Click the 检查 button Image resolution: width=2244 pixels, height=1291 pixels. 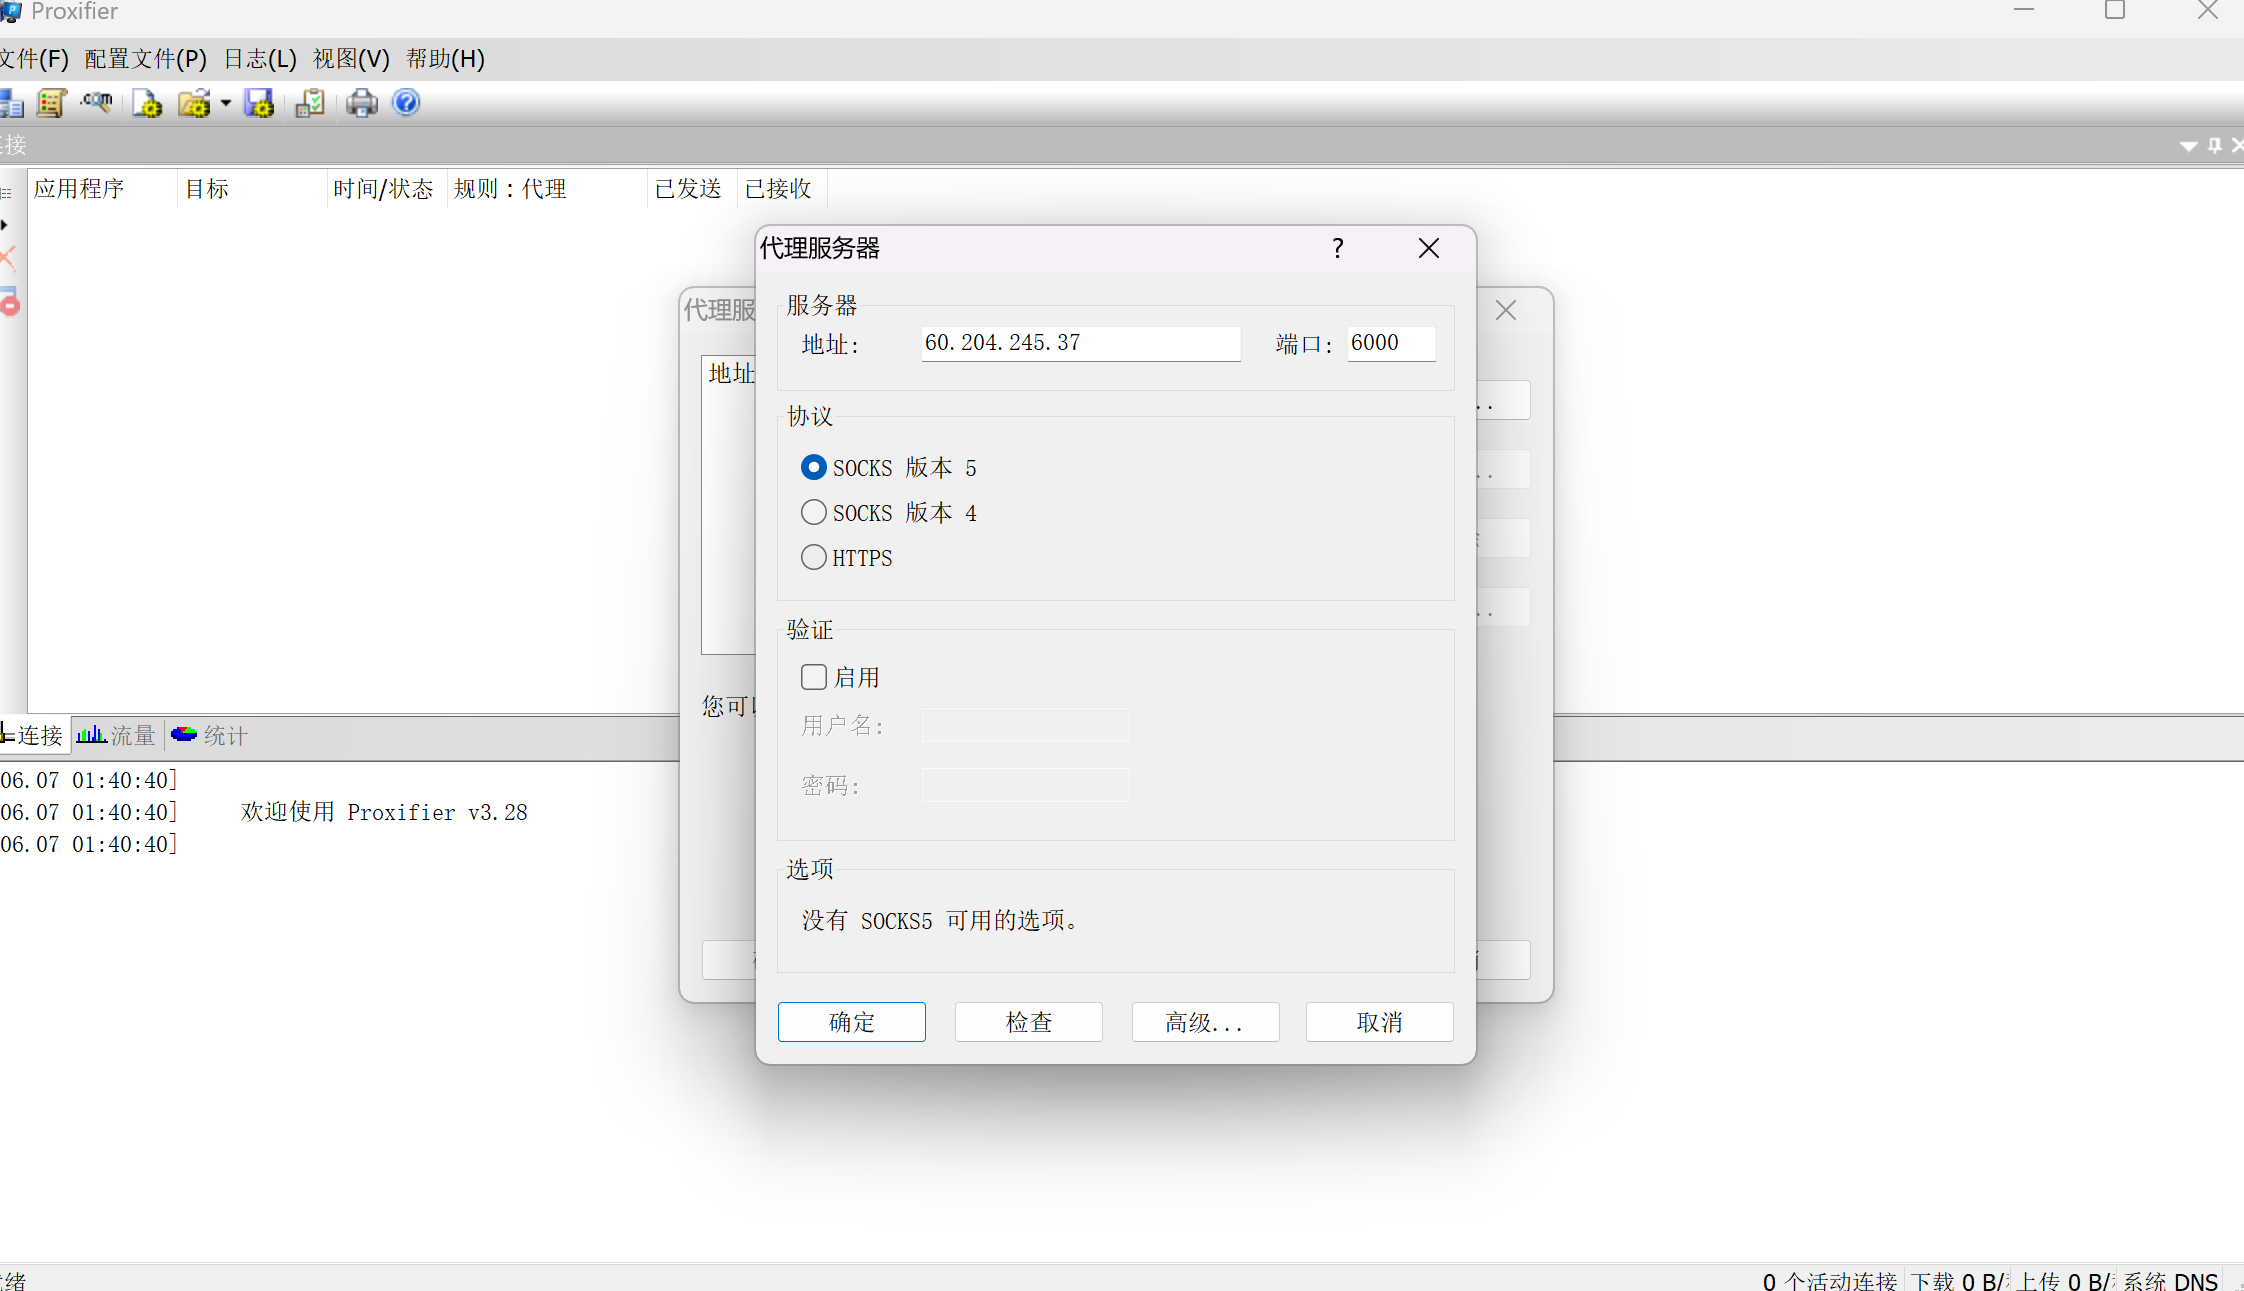(x=1028, y=1022)
